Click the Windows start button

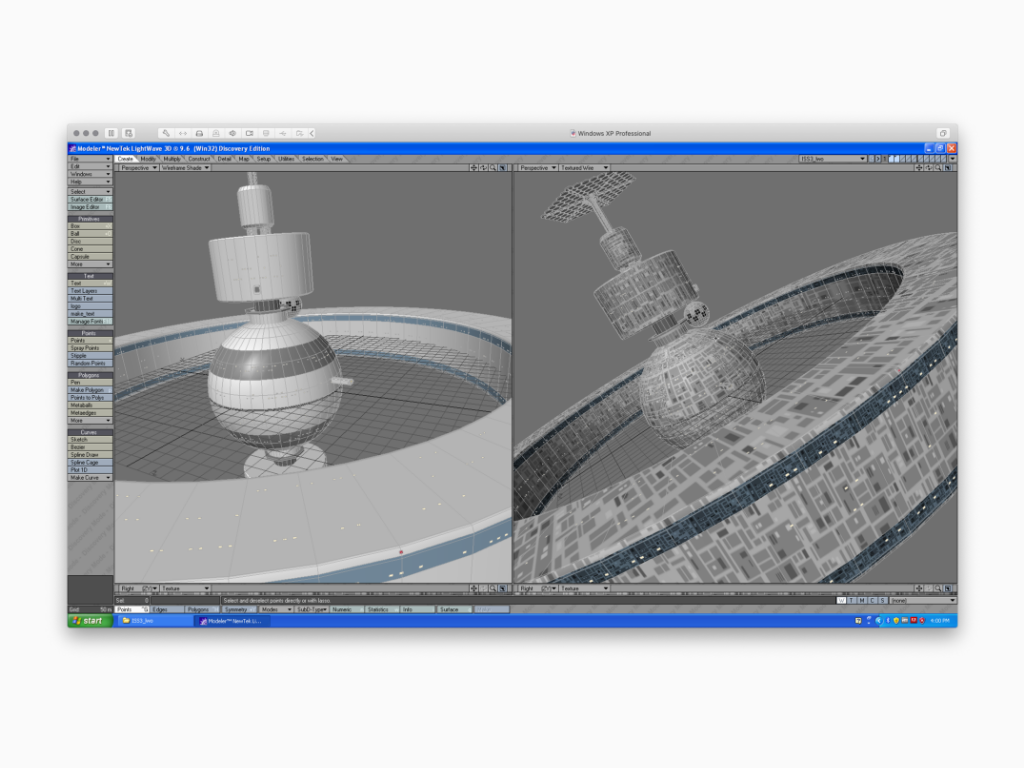pyautogui.click(x=90, y=620)
